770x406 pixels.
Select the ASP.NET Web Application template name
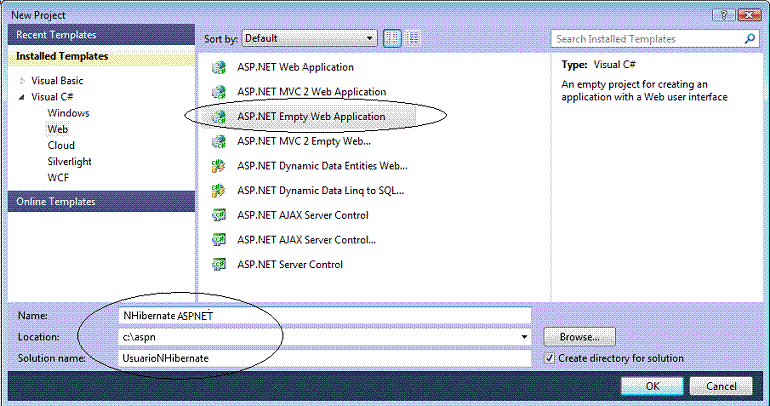(x=295, y=67)
